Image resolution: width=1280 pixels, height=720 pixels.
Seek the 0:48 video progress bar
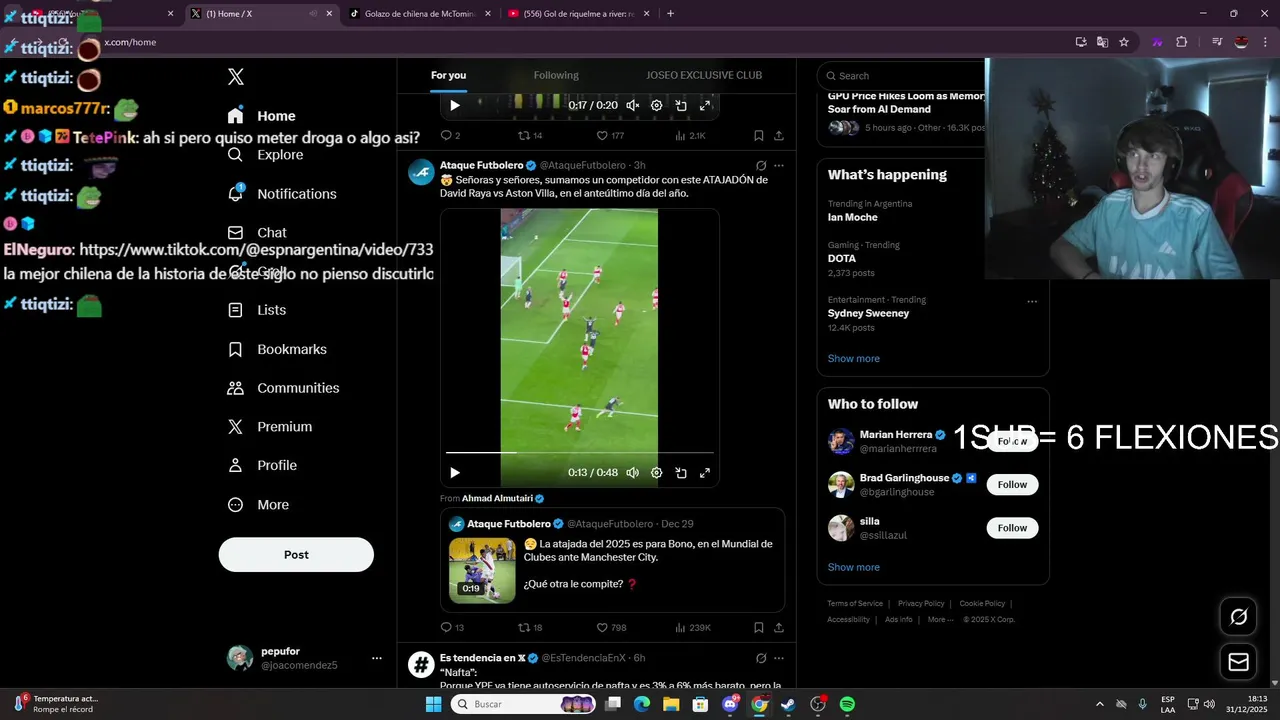click(580, 453)
